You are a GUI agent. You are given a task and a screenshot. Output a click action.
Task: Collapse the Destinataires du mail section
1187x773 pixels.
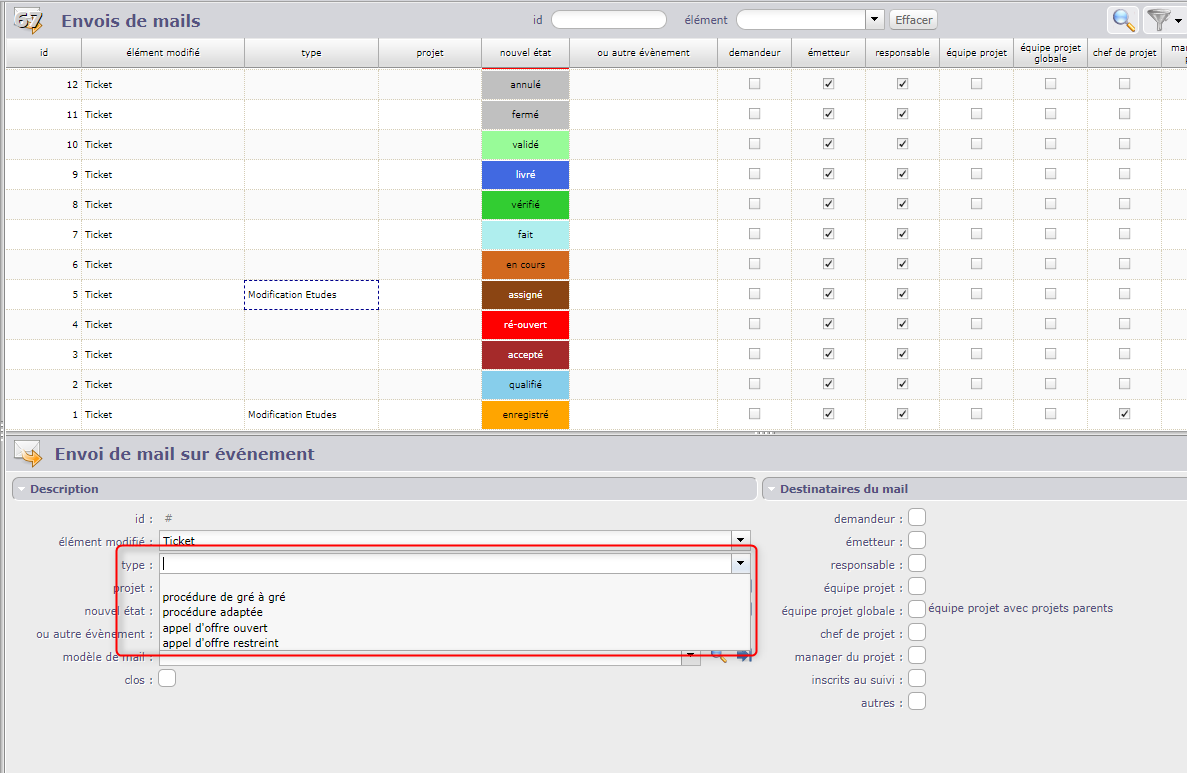[771, 489]
